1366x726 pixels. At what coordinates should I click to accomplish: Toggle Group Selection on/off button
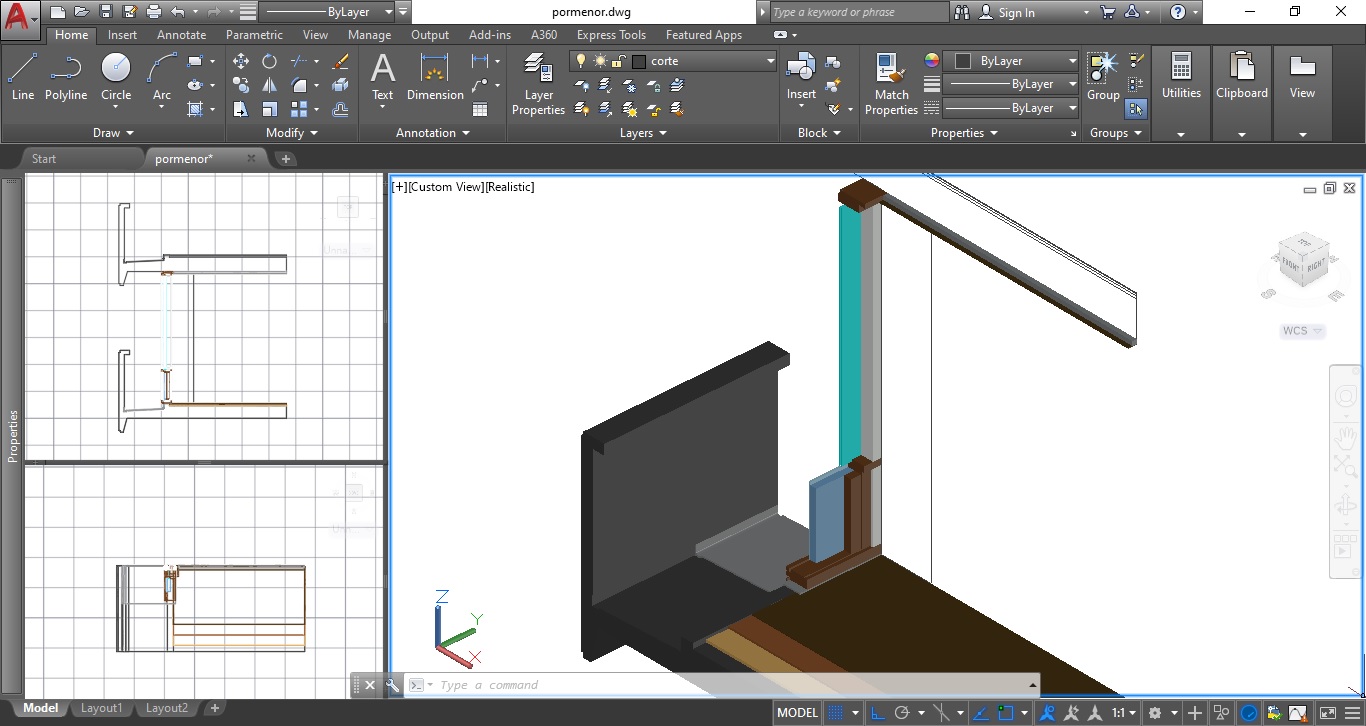click(1136, 109)
